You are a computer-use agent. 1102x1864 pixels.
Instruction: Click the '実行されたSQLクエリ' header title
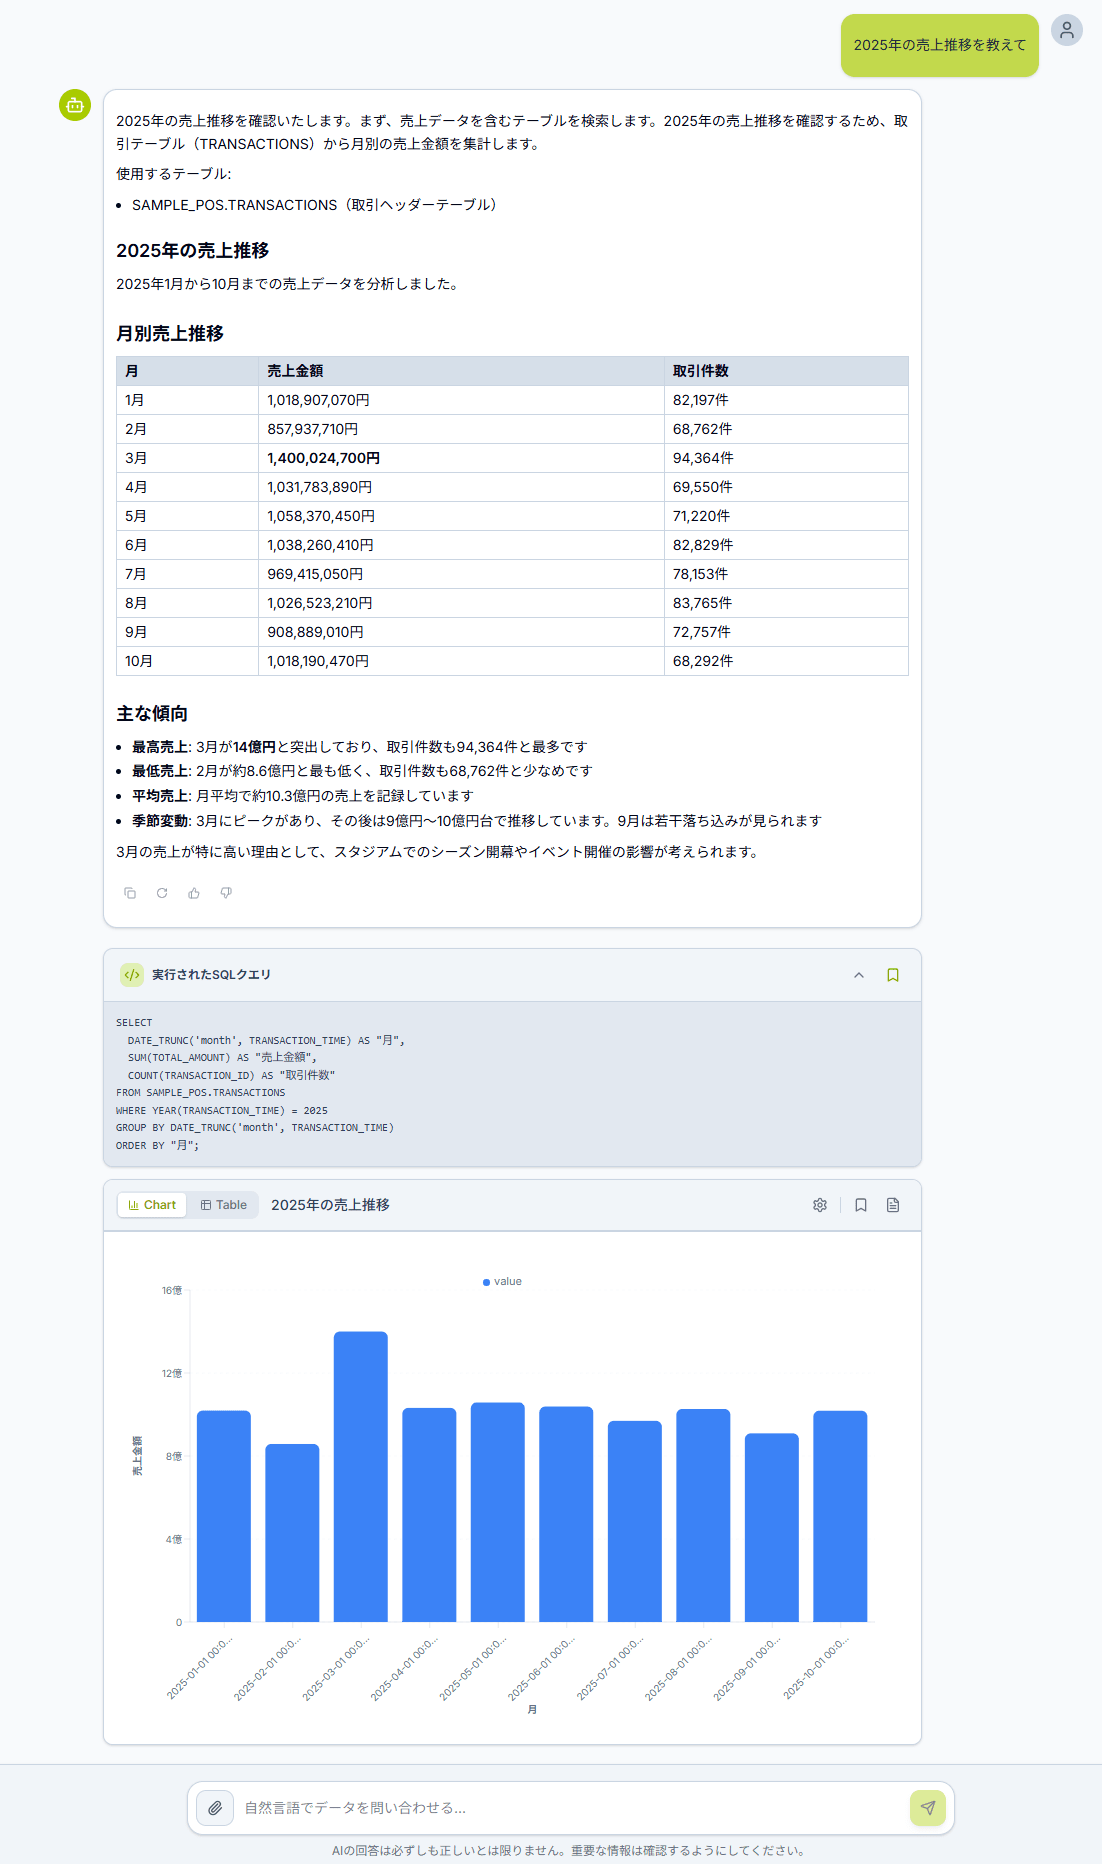coord(211,975)
